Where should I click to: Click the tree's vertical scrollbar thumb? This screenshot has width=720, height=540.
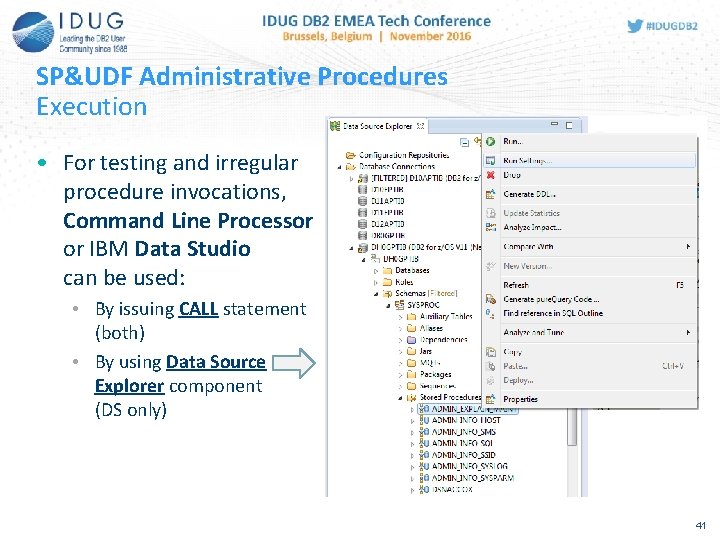pyautogui.click(x=572, y=427)
